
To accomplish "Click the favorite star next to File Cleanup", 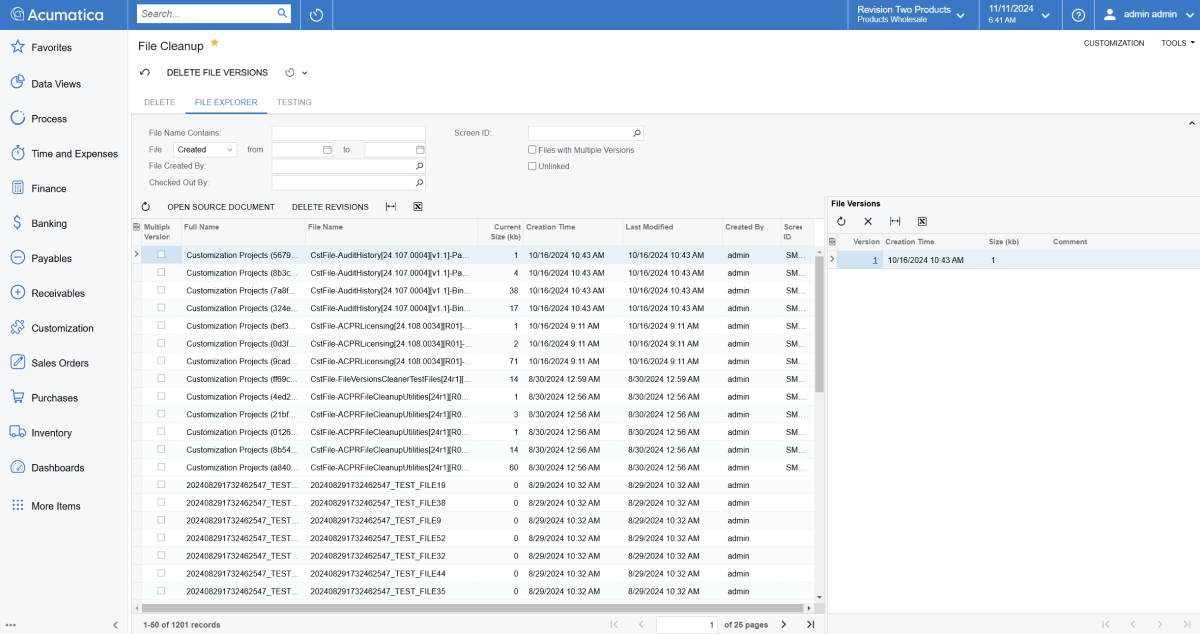I will point(214,44).
